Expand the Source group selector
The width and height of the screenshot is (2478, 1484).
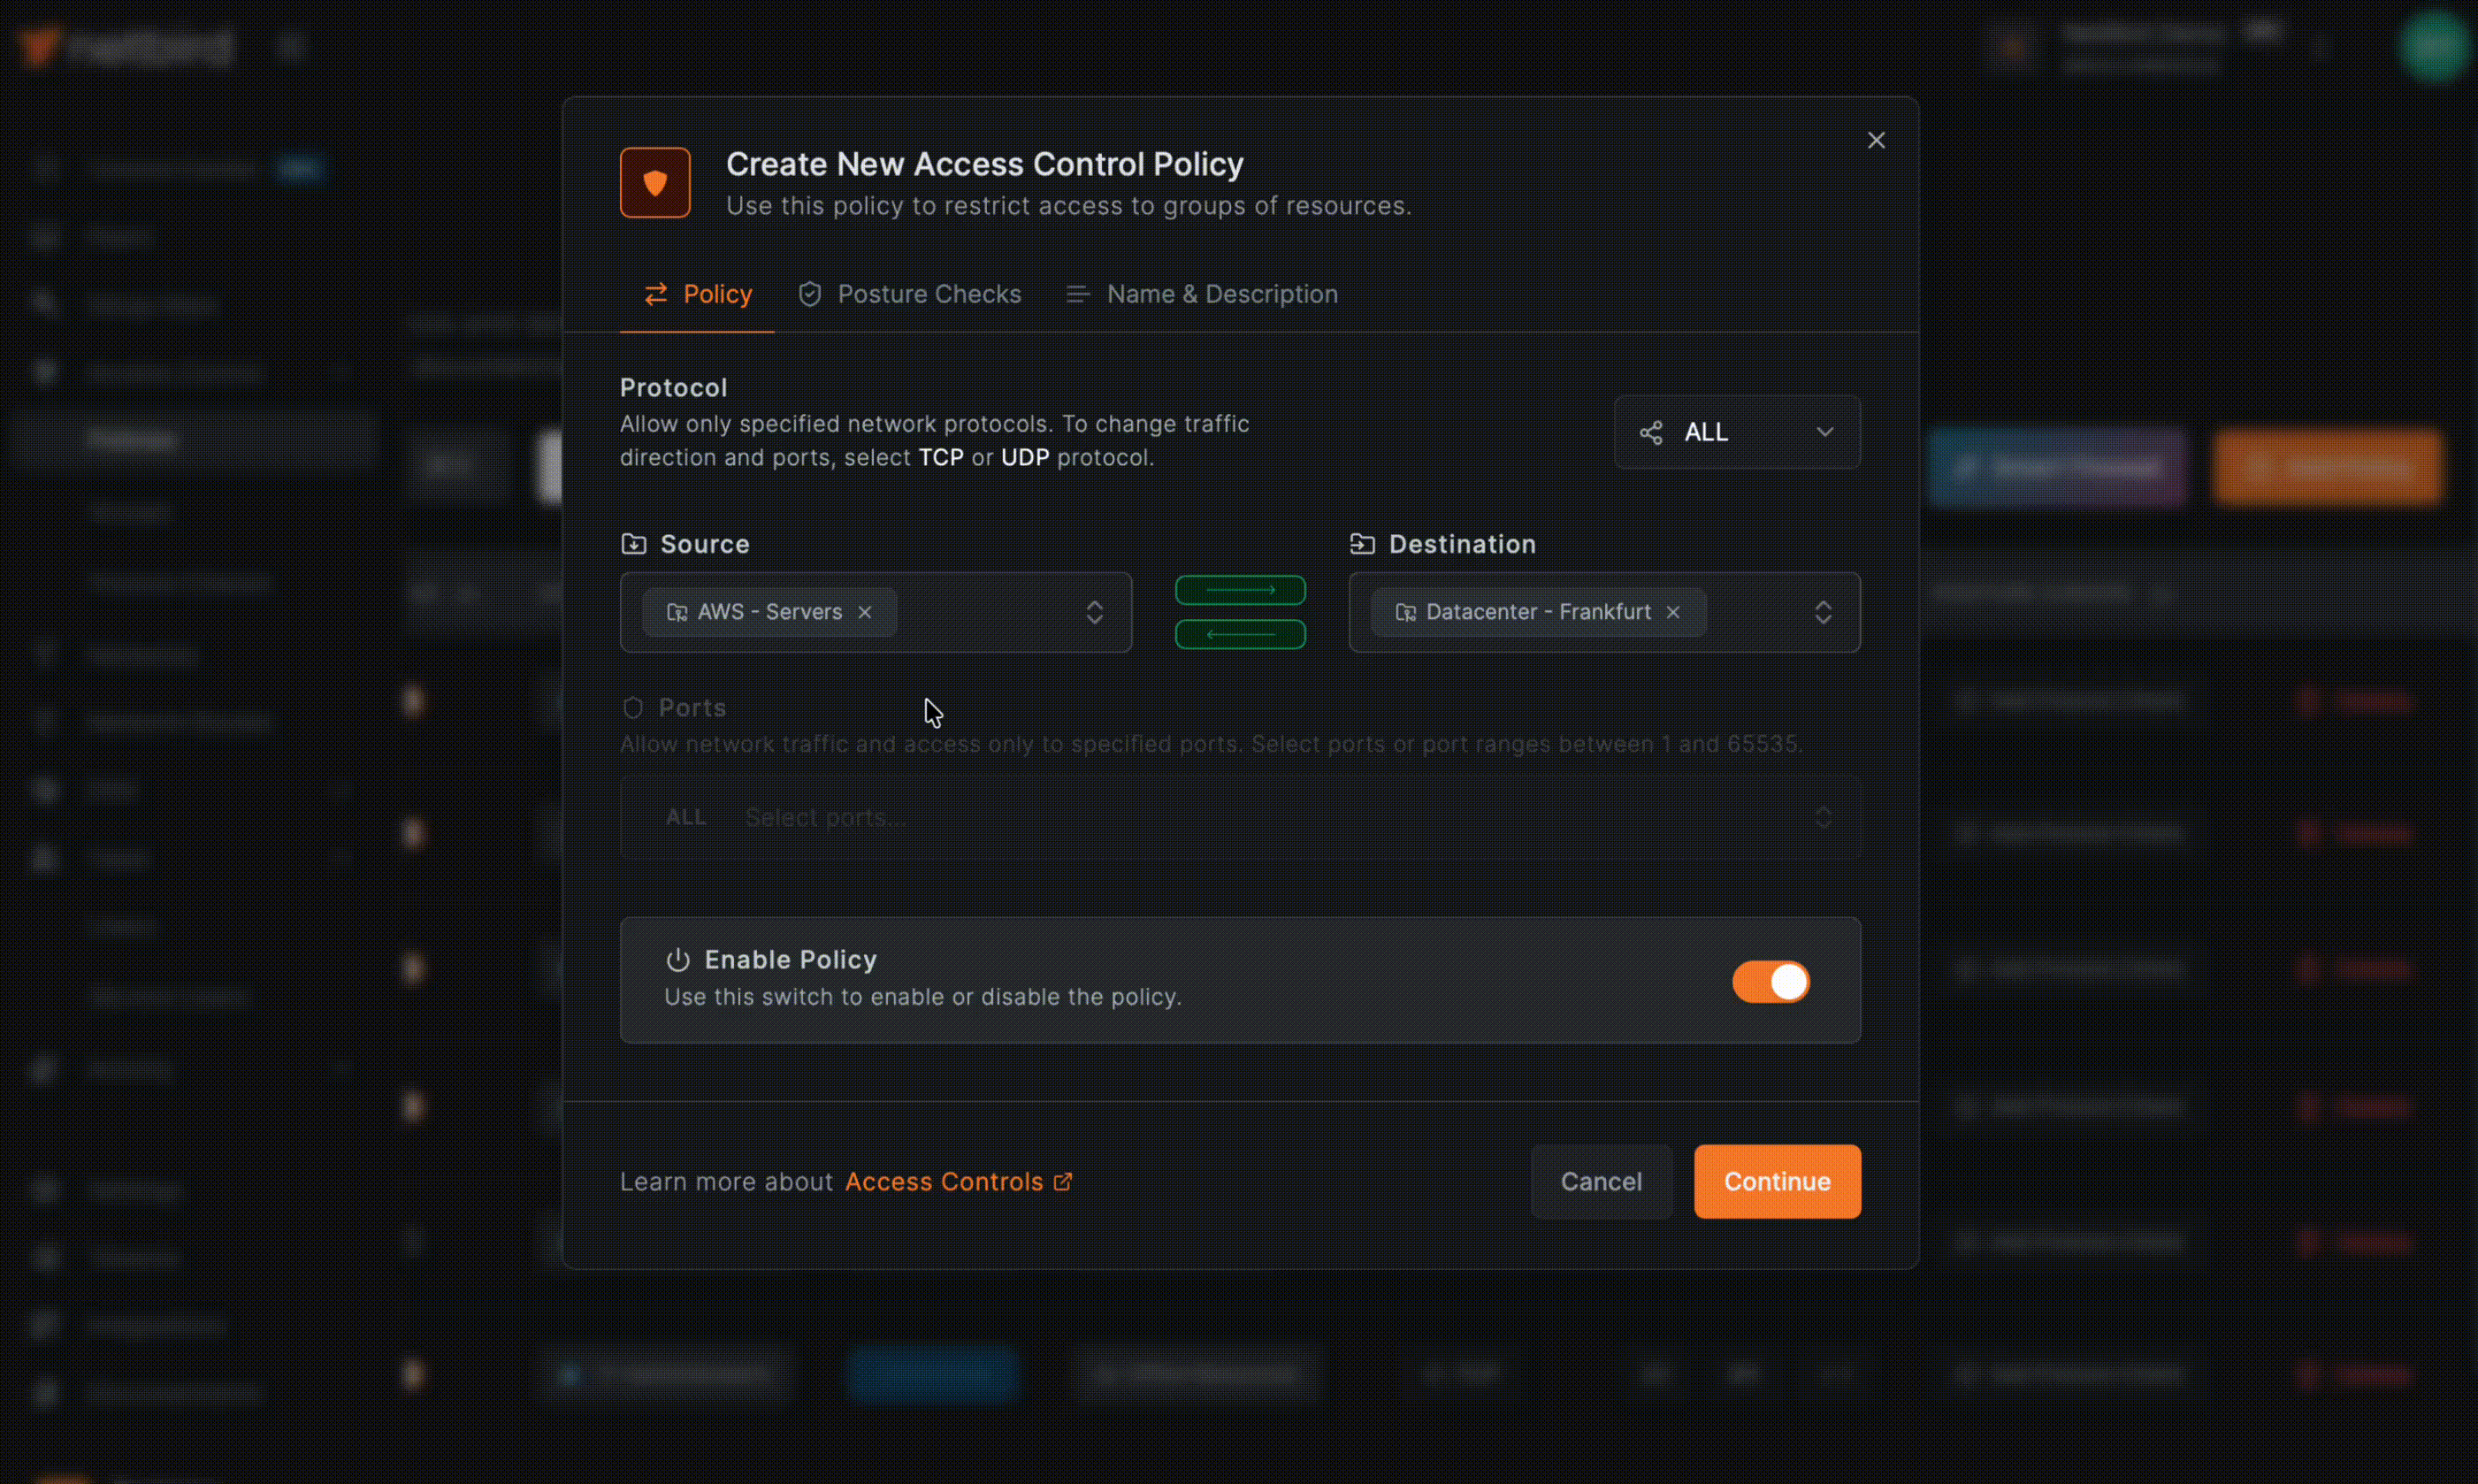tap(1095, 612)
